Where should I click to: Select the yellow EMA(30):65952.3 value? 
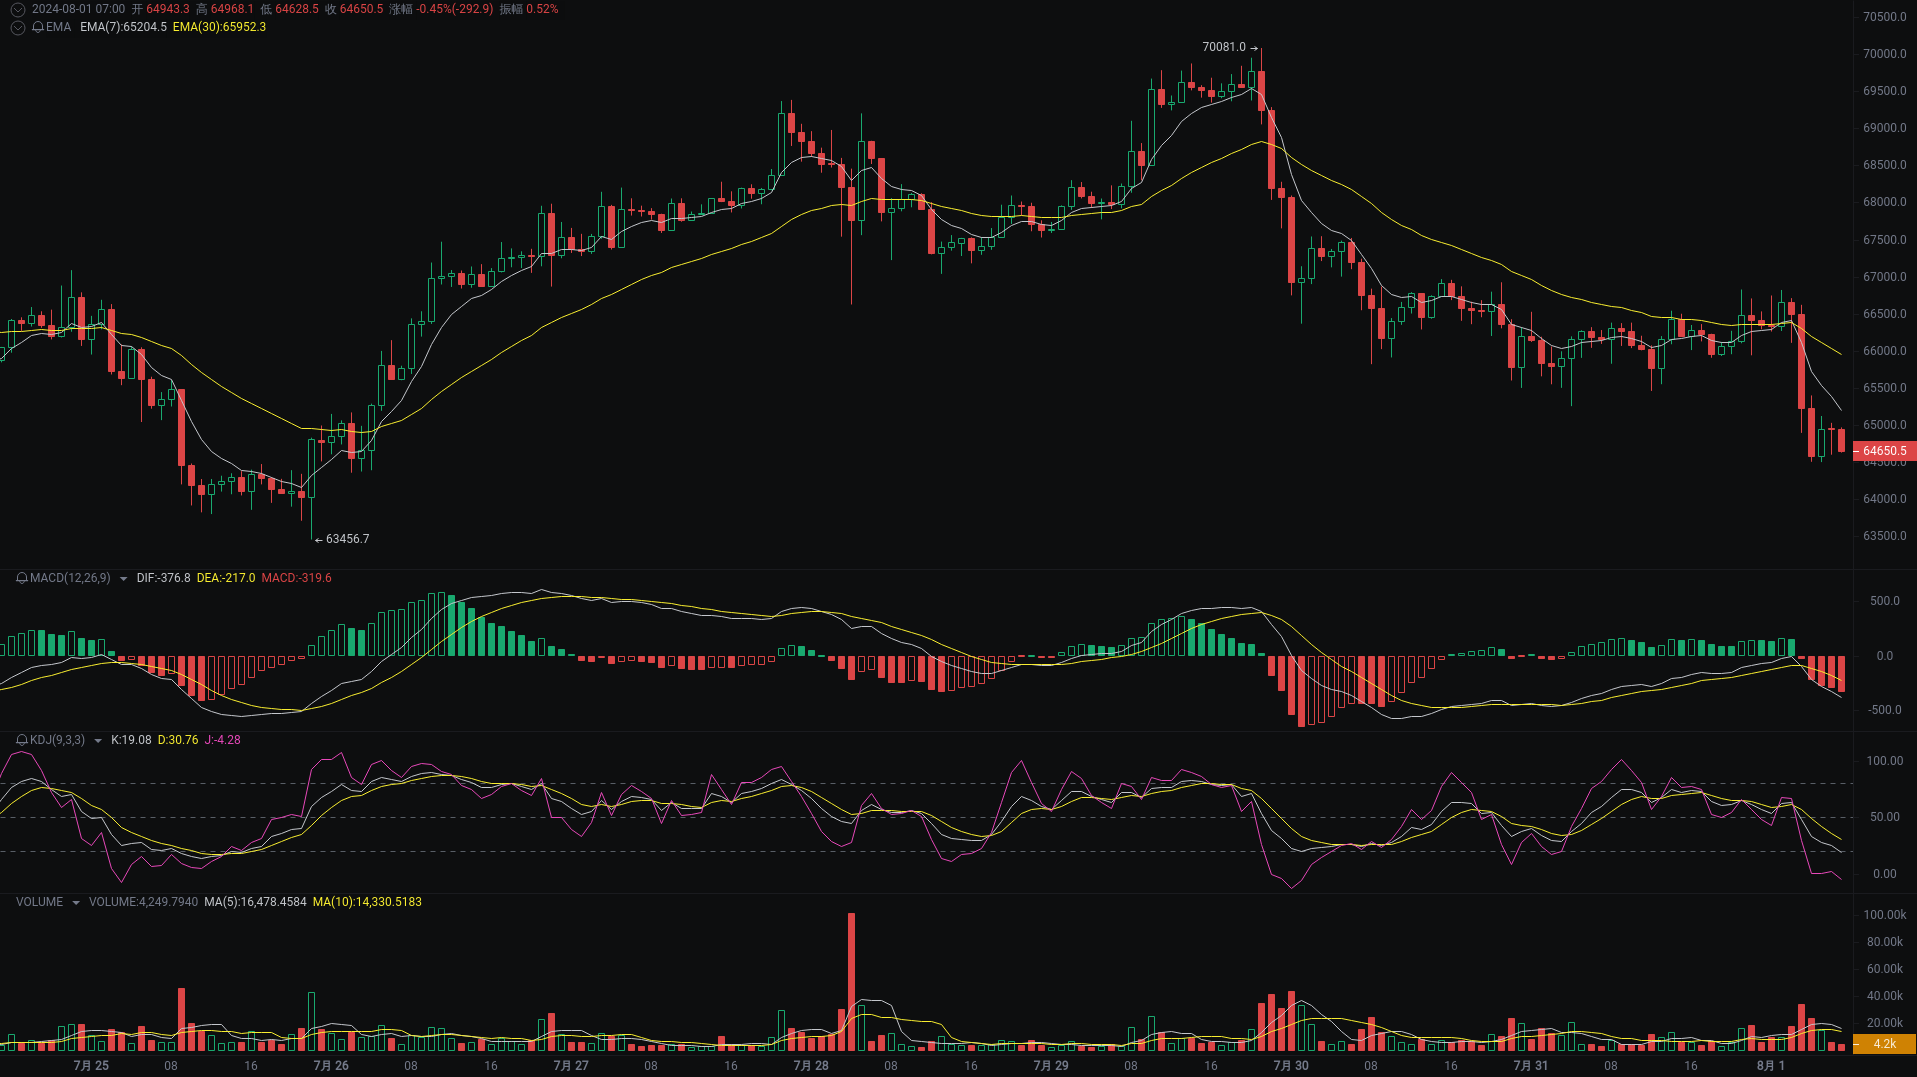point(219,27)
